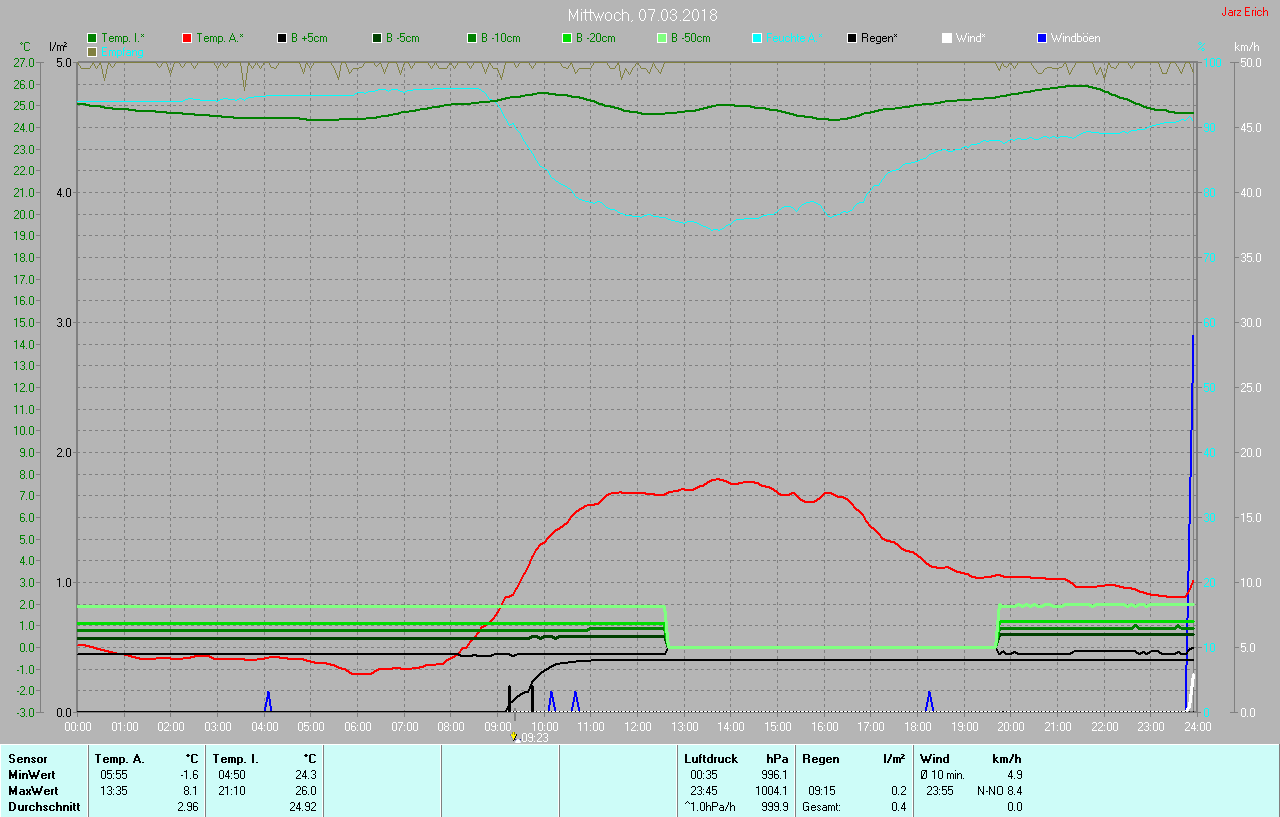Image resolution: width=1280 pixels, height=817 pixels.
Task: Click the B -20cm legend square
Action: [x=567, y=38]
